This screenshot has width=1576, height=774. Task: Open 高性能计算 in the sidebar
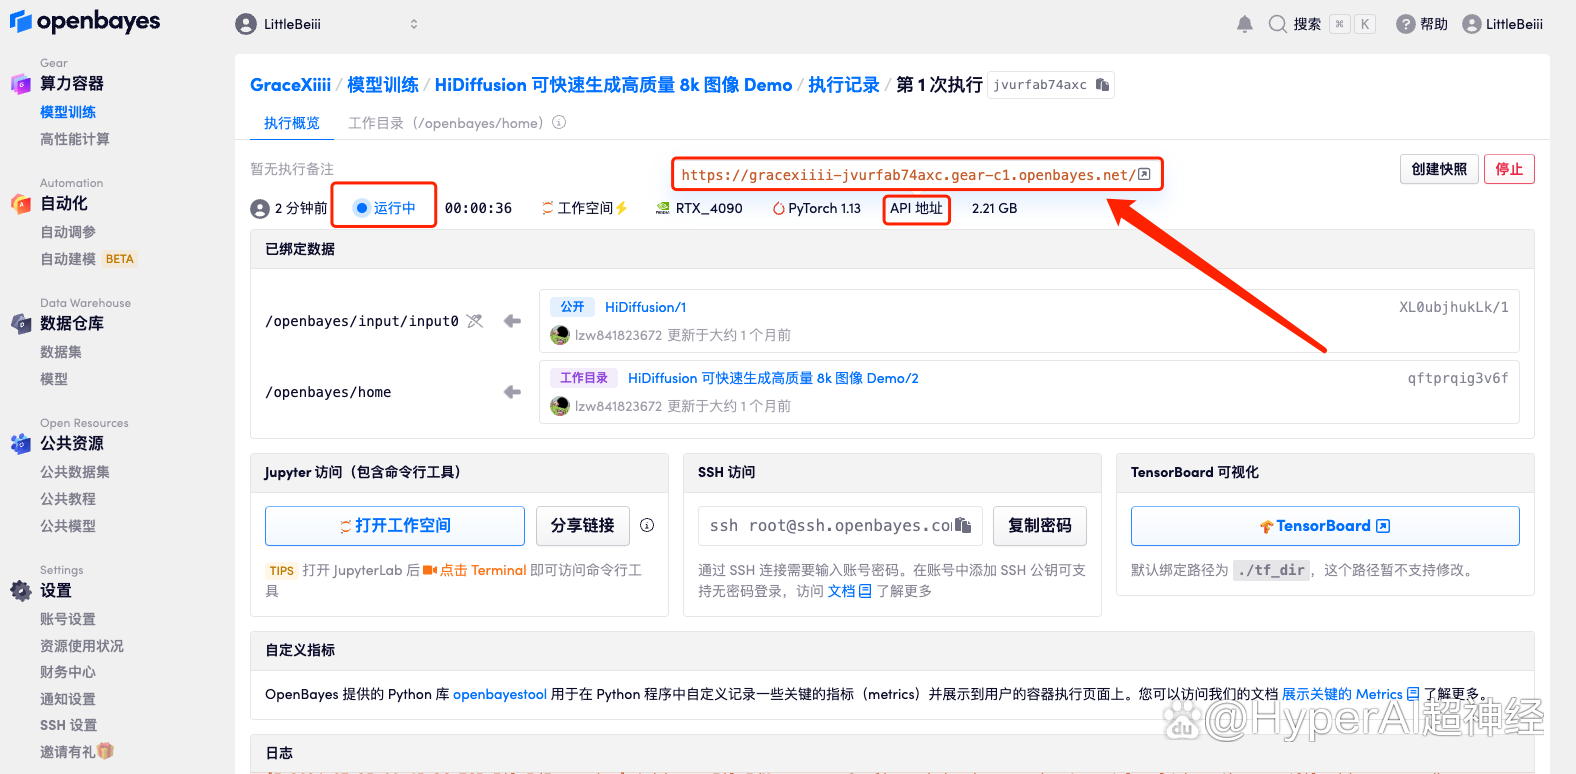point(75,139)
